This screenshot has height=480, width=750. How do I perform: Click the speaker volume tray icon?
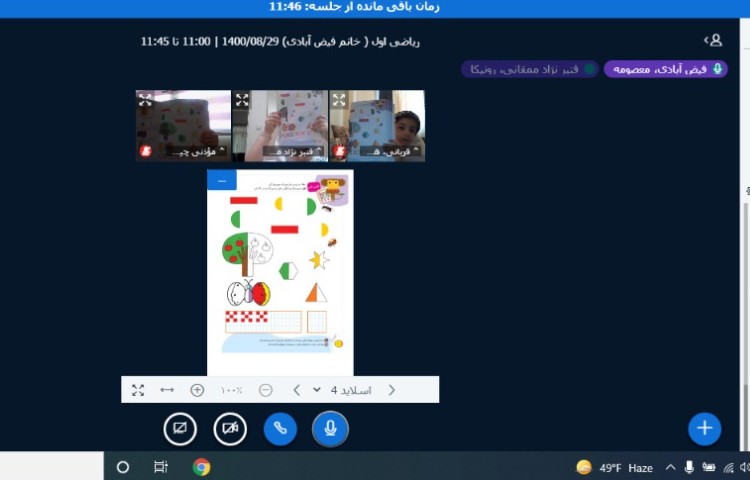(x=744, y=467)
